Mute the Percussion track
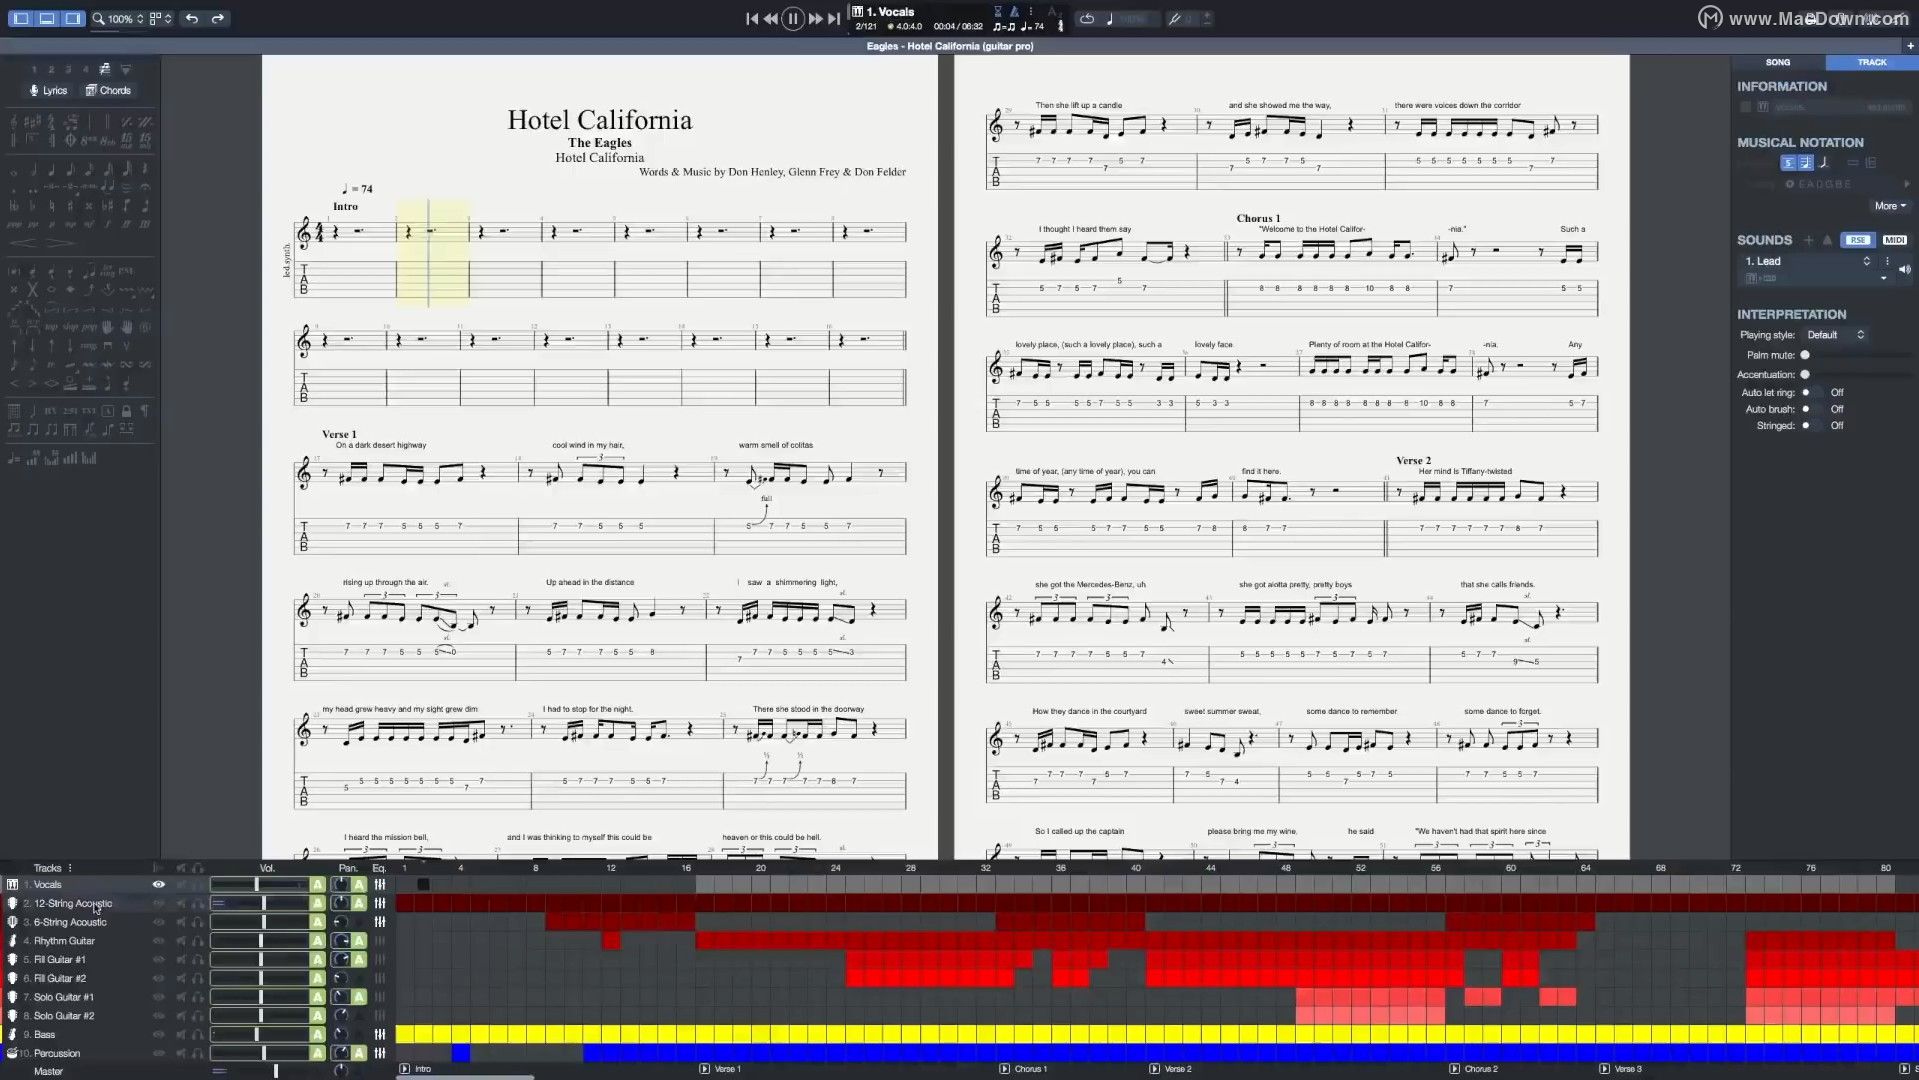 coord(181,1053)
